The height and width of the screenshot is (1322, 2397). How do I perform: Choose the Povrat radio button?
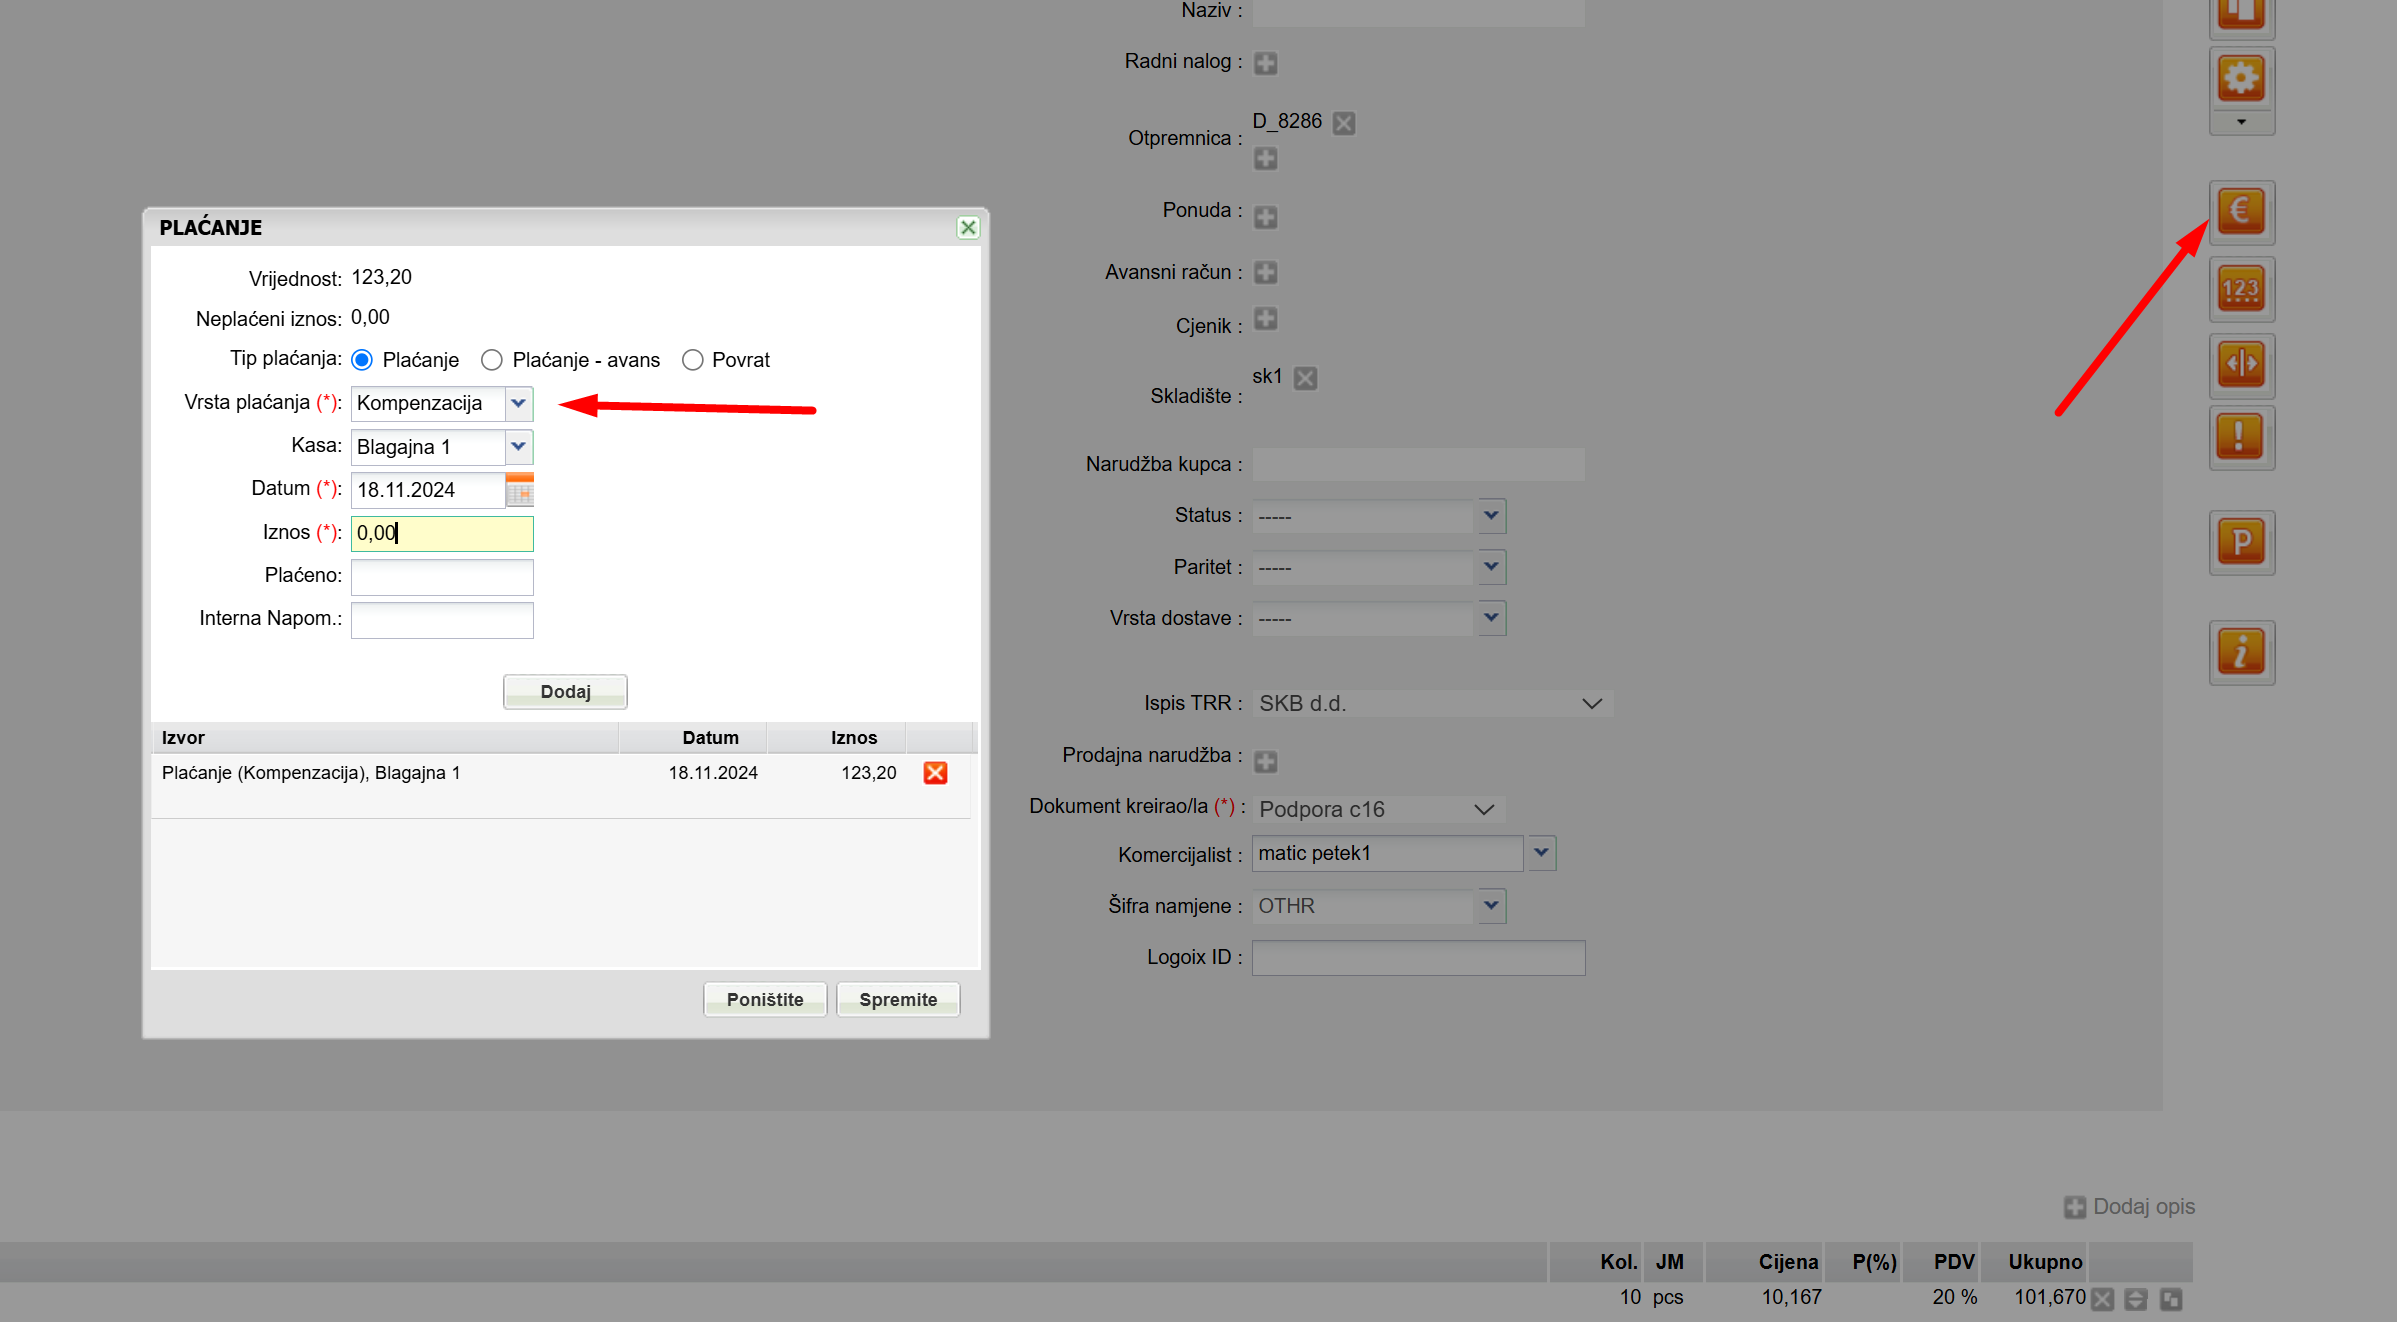tap(692, 360)
